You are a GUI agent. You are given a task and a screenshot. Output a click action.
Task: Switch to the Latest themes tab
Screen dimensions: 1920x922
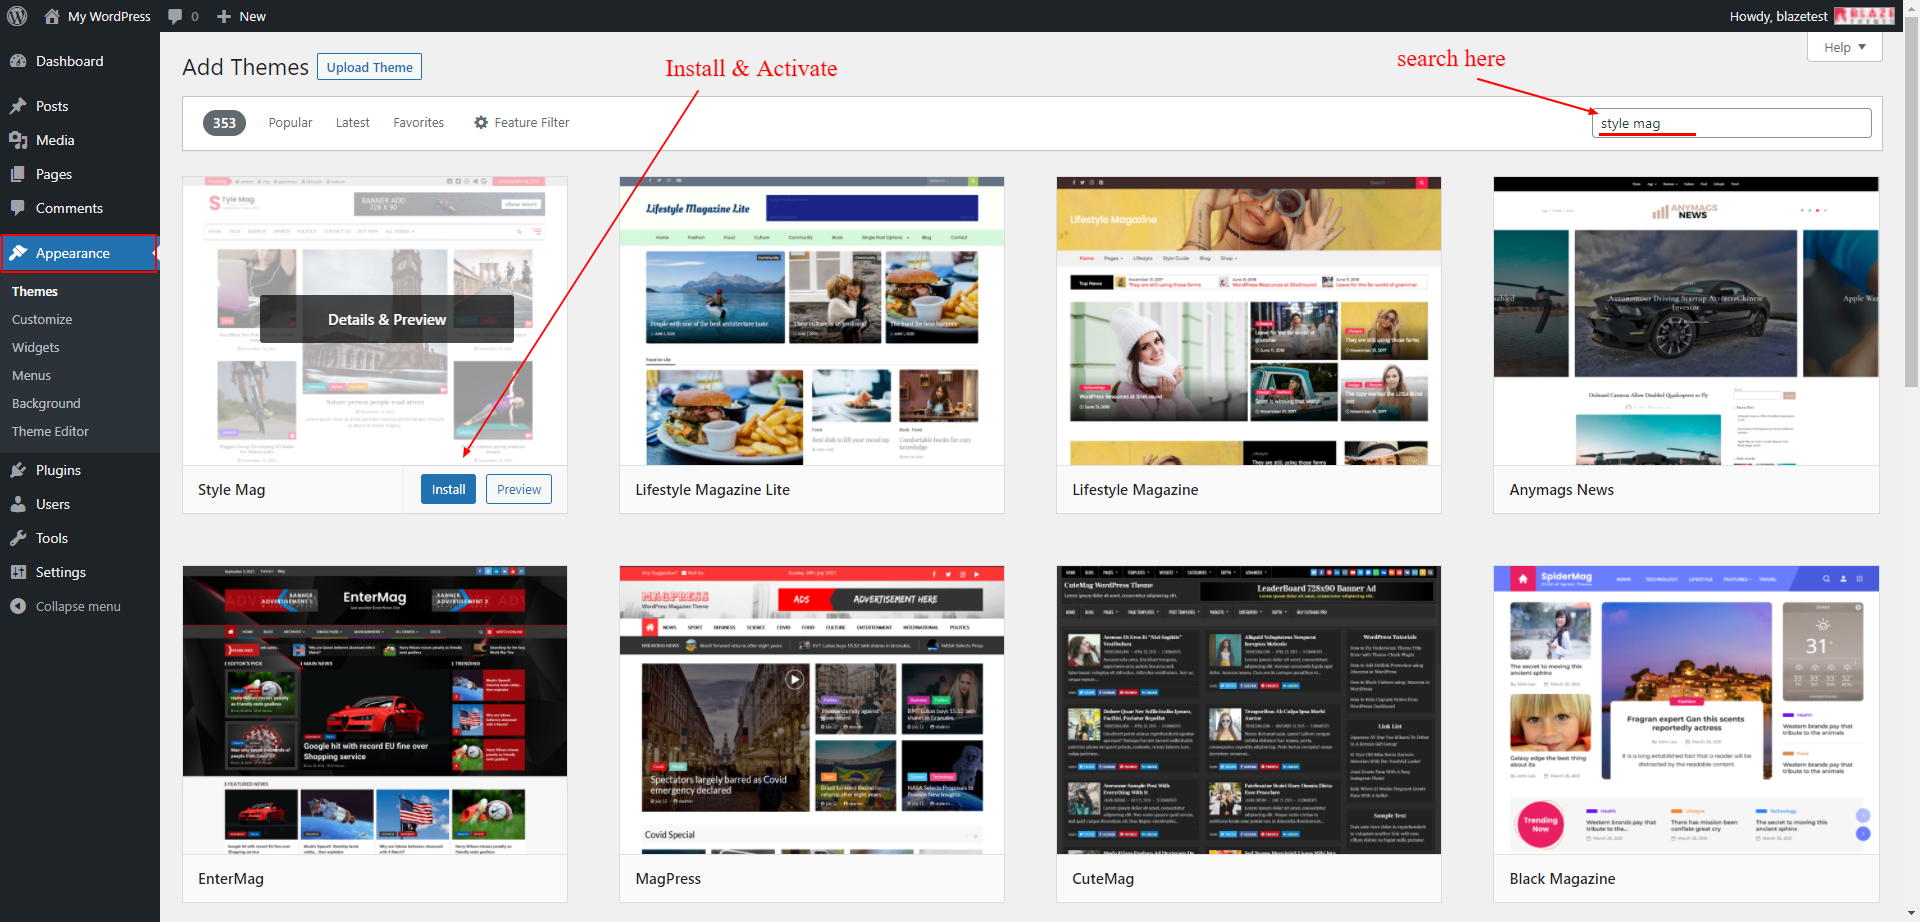pyautogui.click(x=352, y=123)
